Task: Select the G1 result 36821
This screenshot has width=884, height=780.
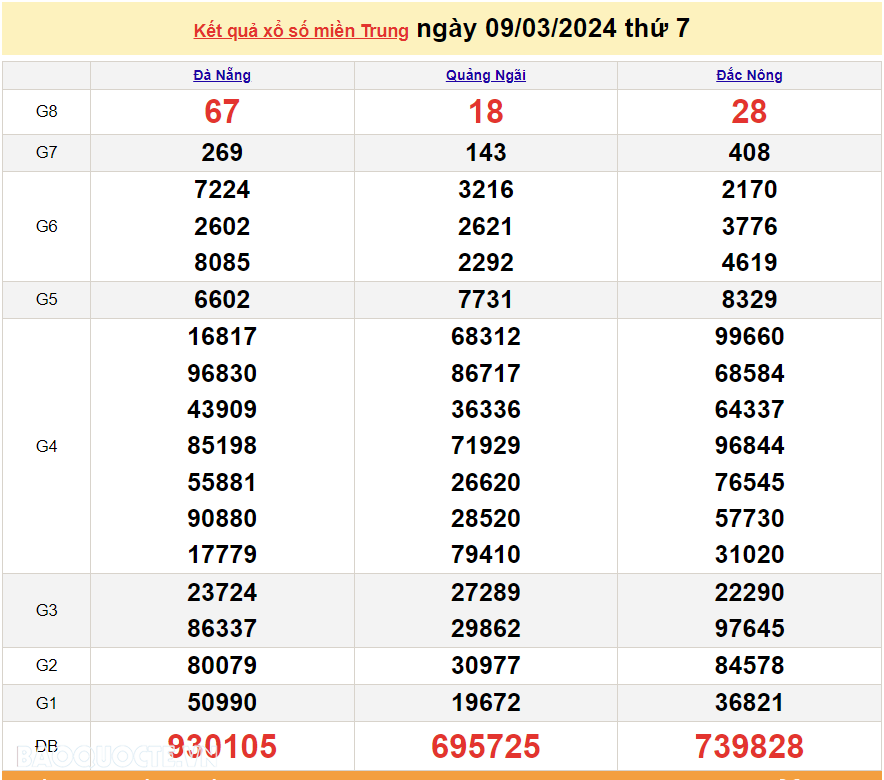Action: tap(749, 703)
